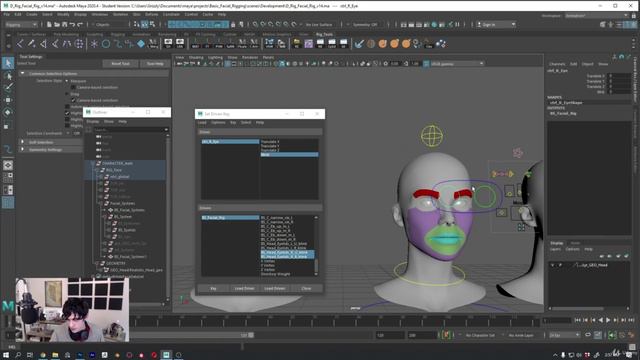This screenshot has height=360, width=640.
Task: Click the purple square shelf icon
Action: coord(309,44)
